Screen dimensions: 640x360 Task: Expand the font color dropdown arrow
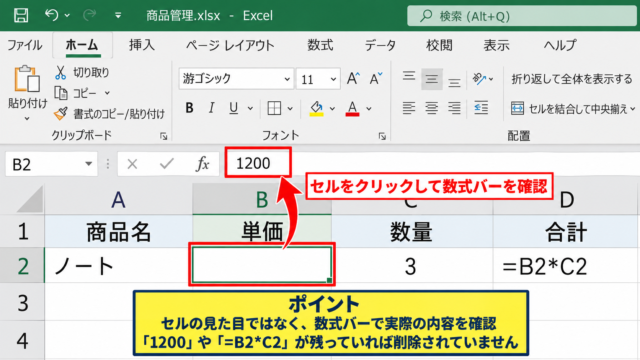(x=369, y=109)
